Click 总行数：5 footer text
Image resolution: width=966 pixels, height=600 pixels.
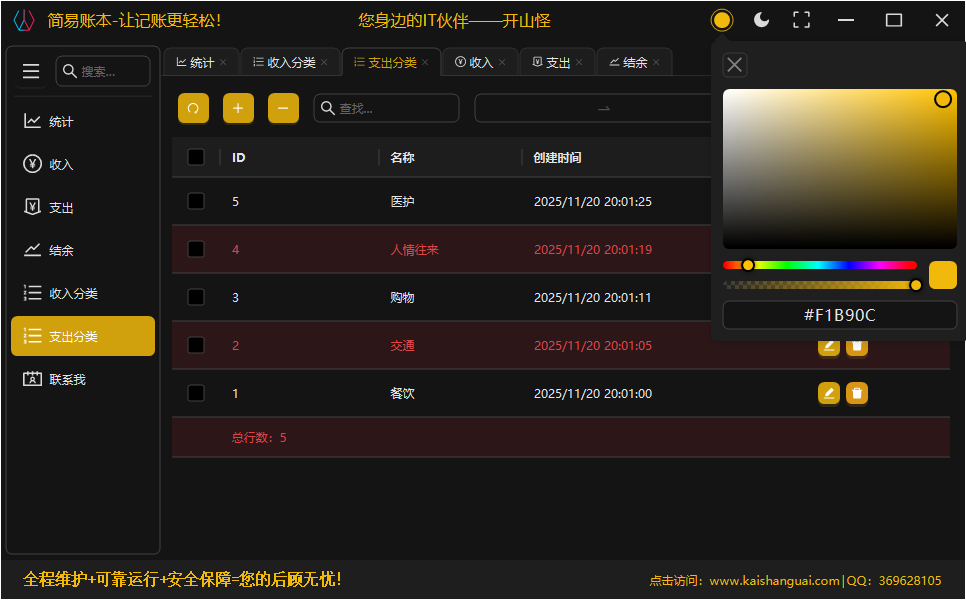pyautogui.click(x=259, y=437)
